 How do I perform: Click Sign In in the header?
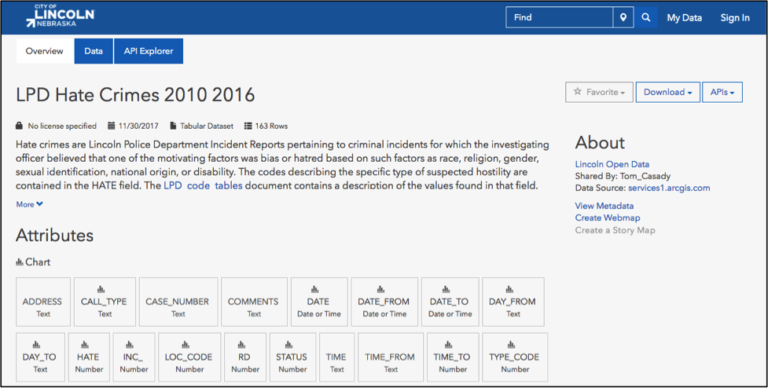(735, 18)
